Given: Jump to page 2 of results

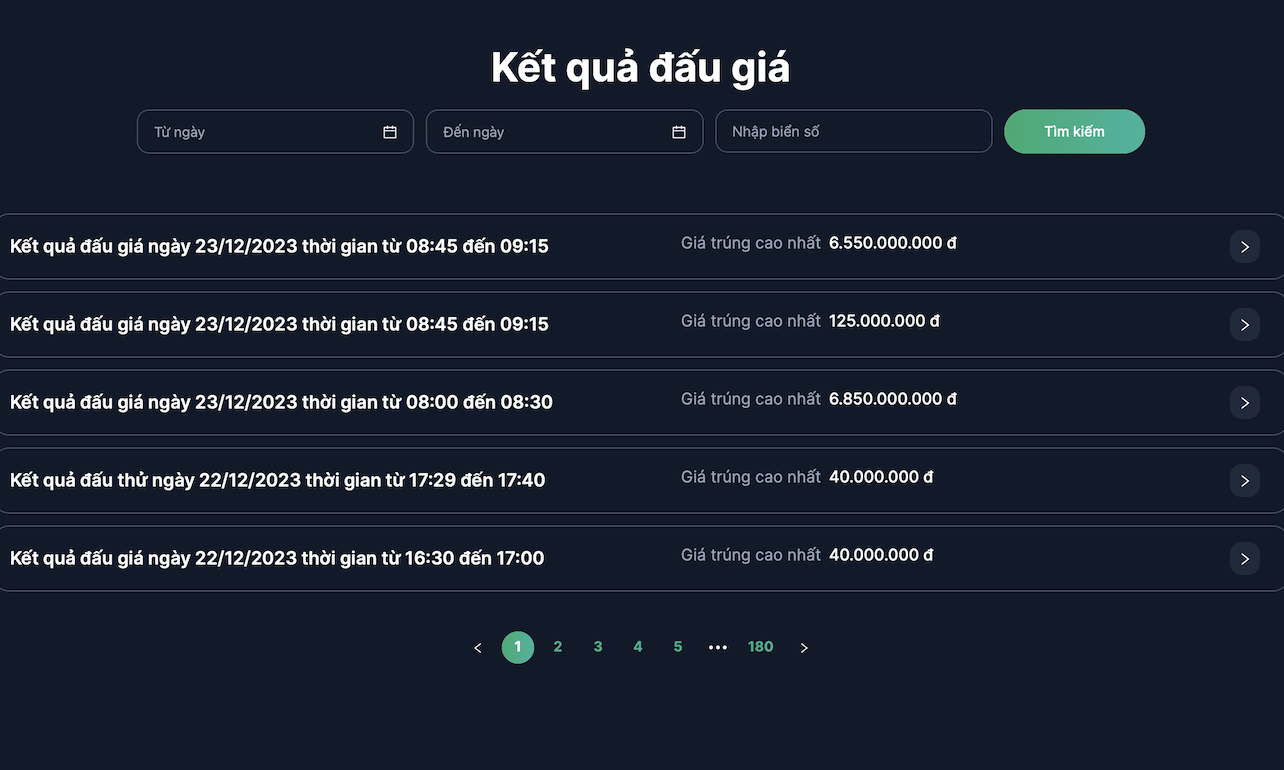Looking at the screenshot, I should click(x=558, y=647).
